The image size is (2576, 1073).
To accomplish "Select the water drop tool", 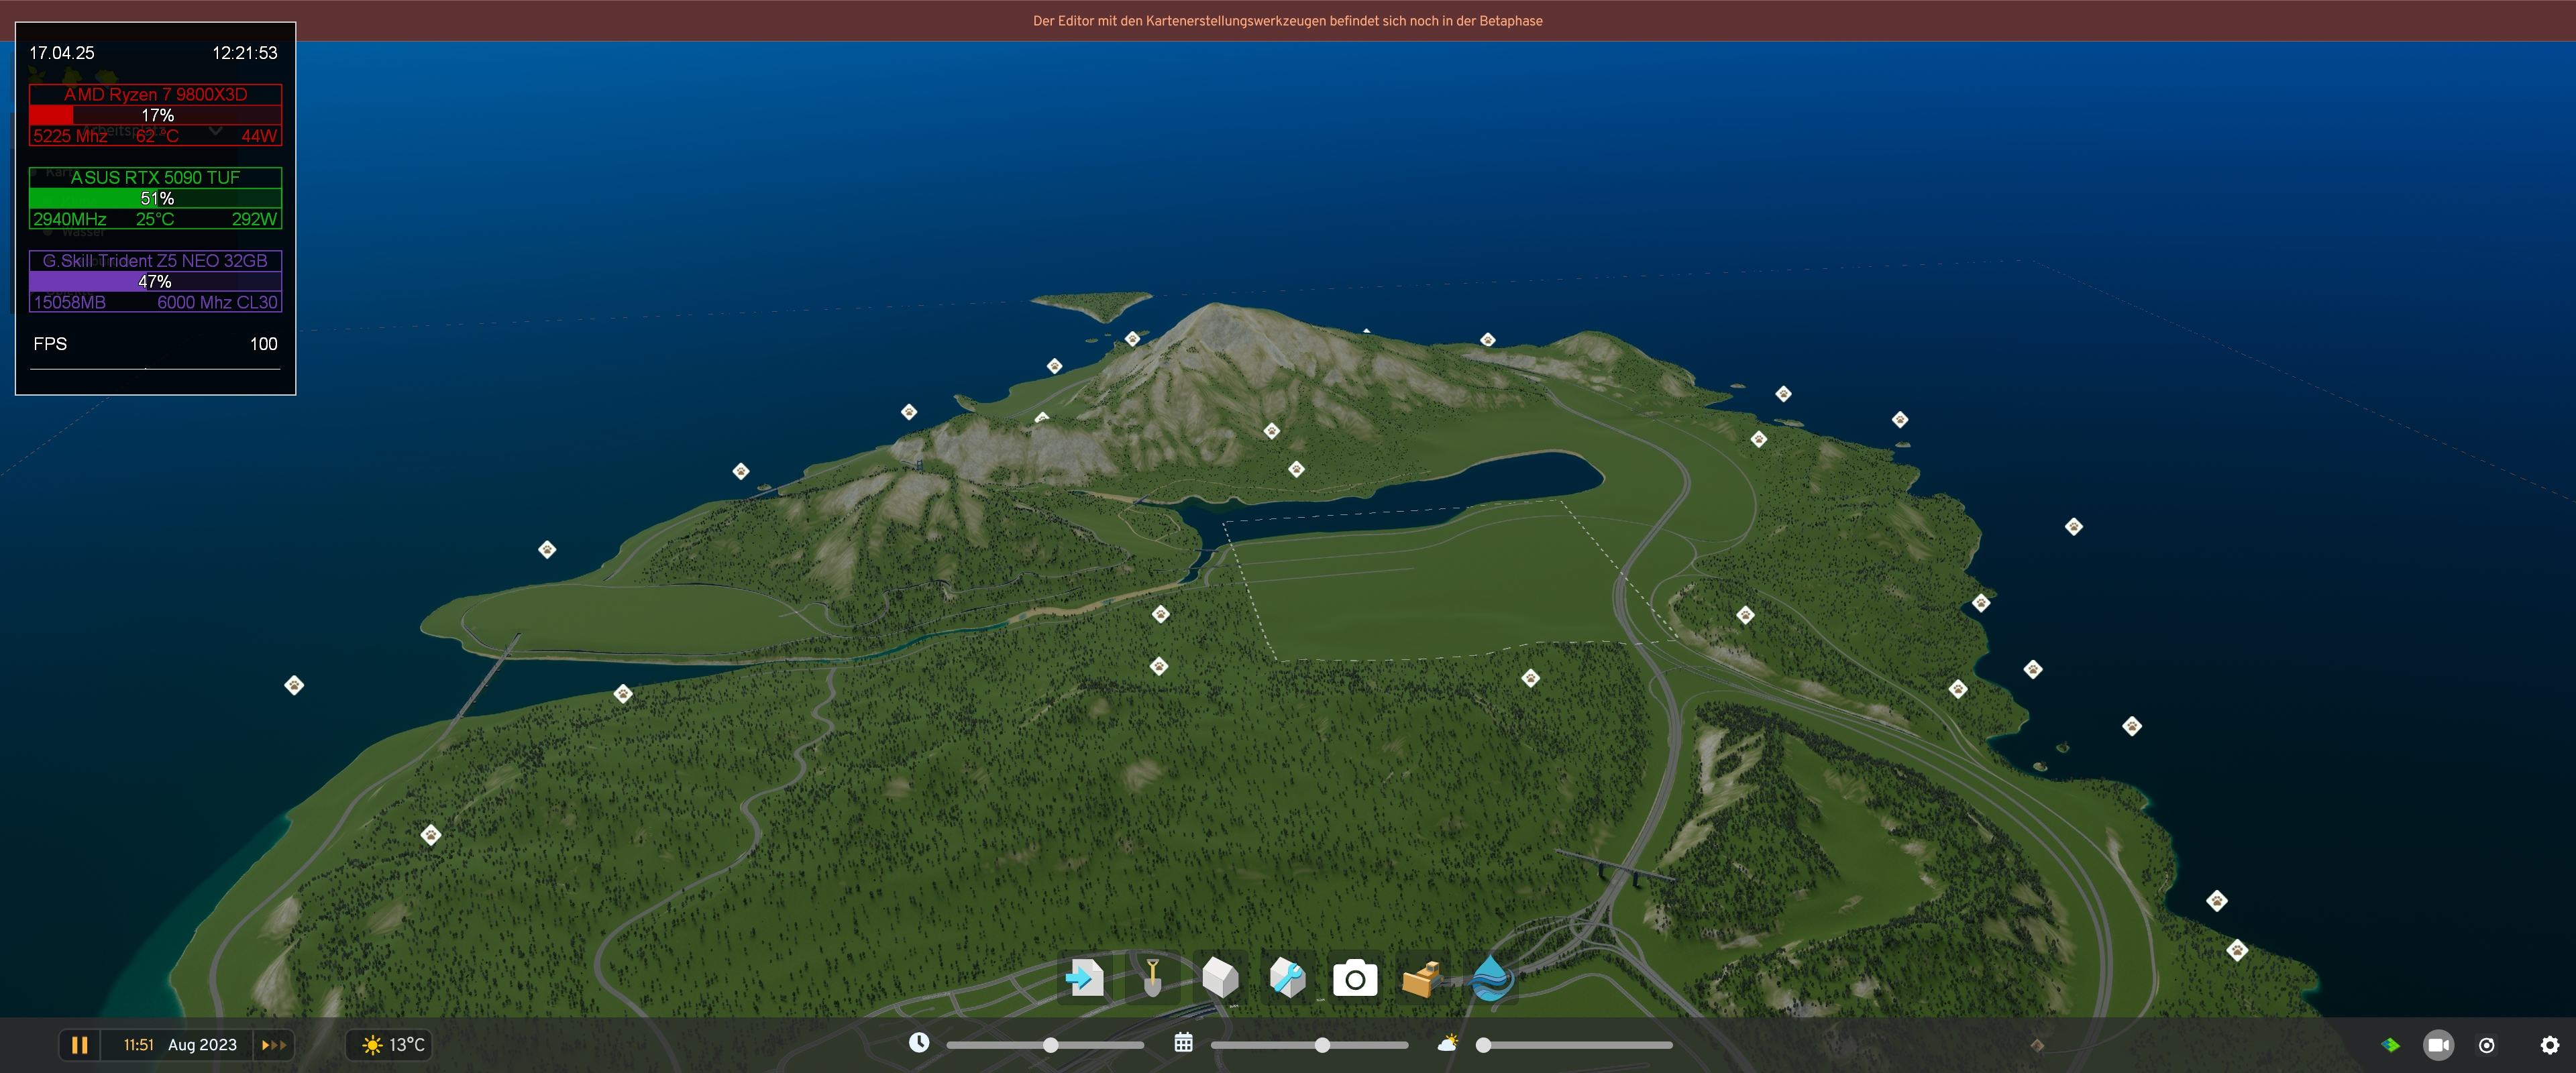I will tap(1490, 979).
